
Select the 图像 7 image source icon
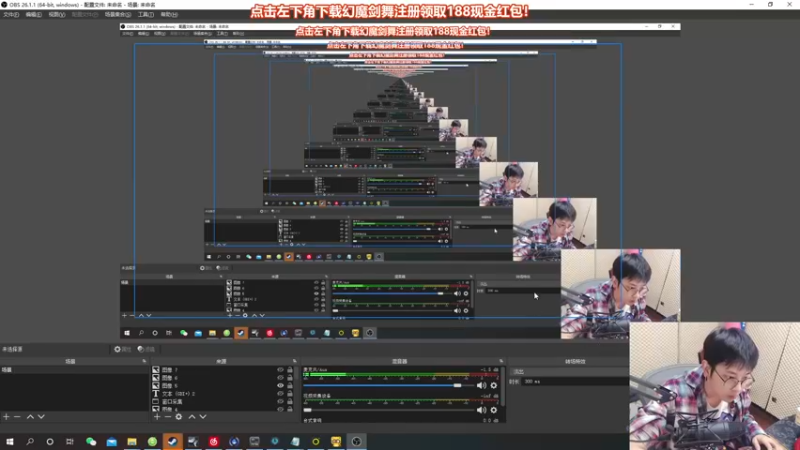point(156,369)
